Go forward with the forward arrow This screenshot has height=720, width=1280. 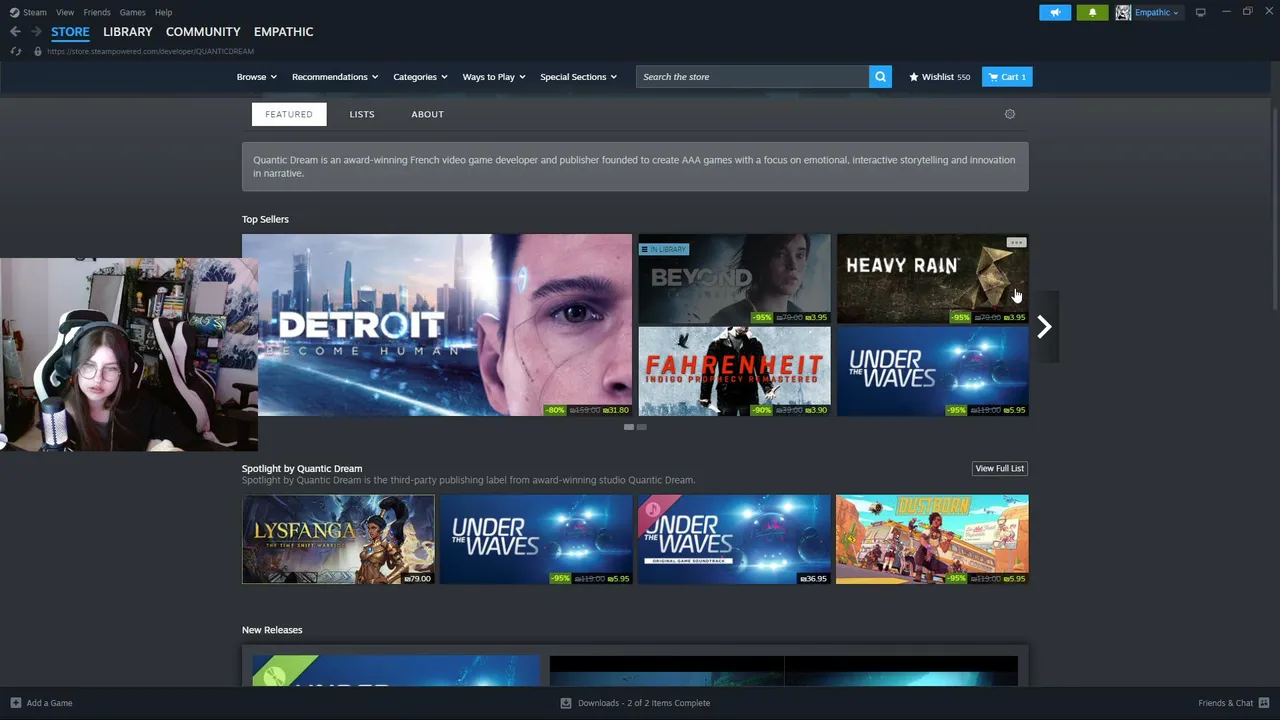point(36,32)
